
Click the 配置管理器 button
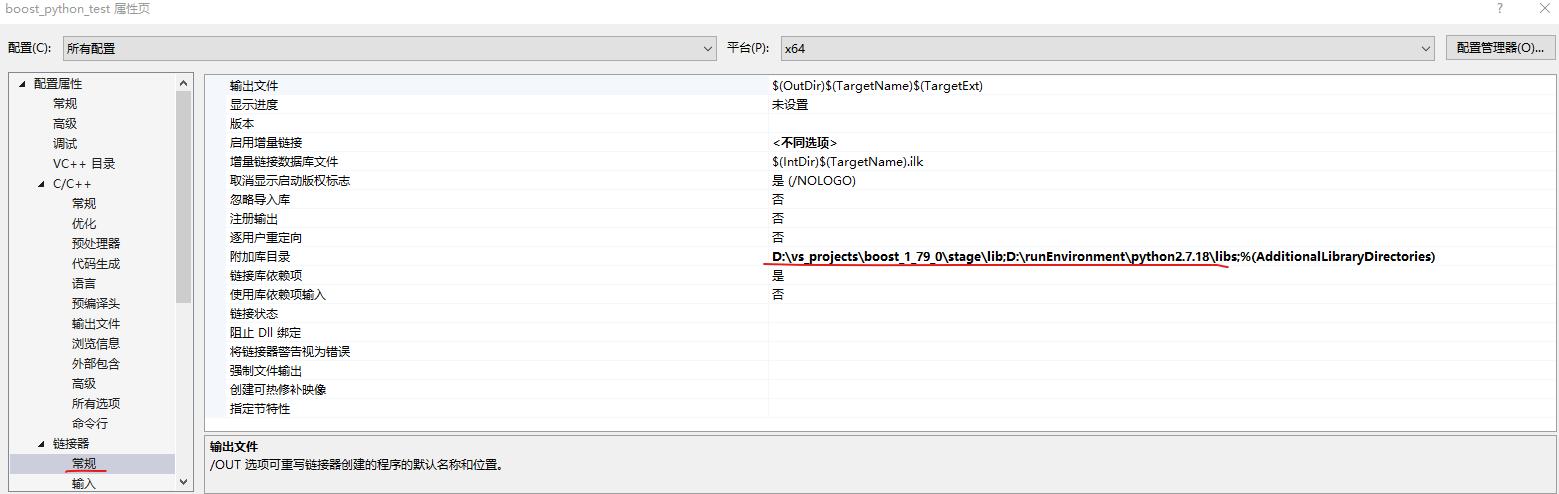tap(1500, 48)
